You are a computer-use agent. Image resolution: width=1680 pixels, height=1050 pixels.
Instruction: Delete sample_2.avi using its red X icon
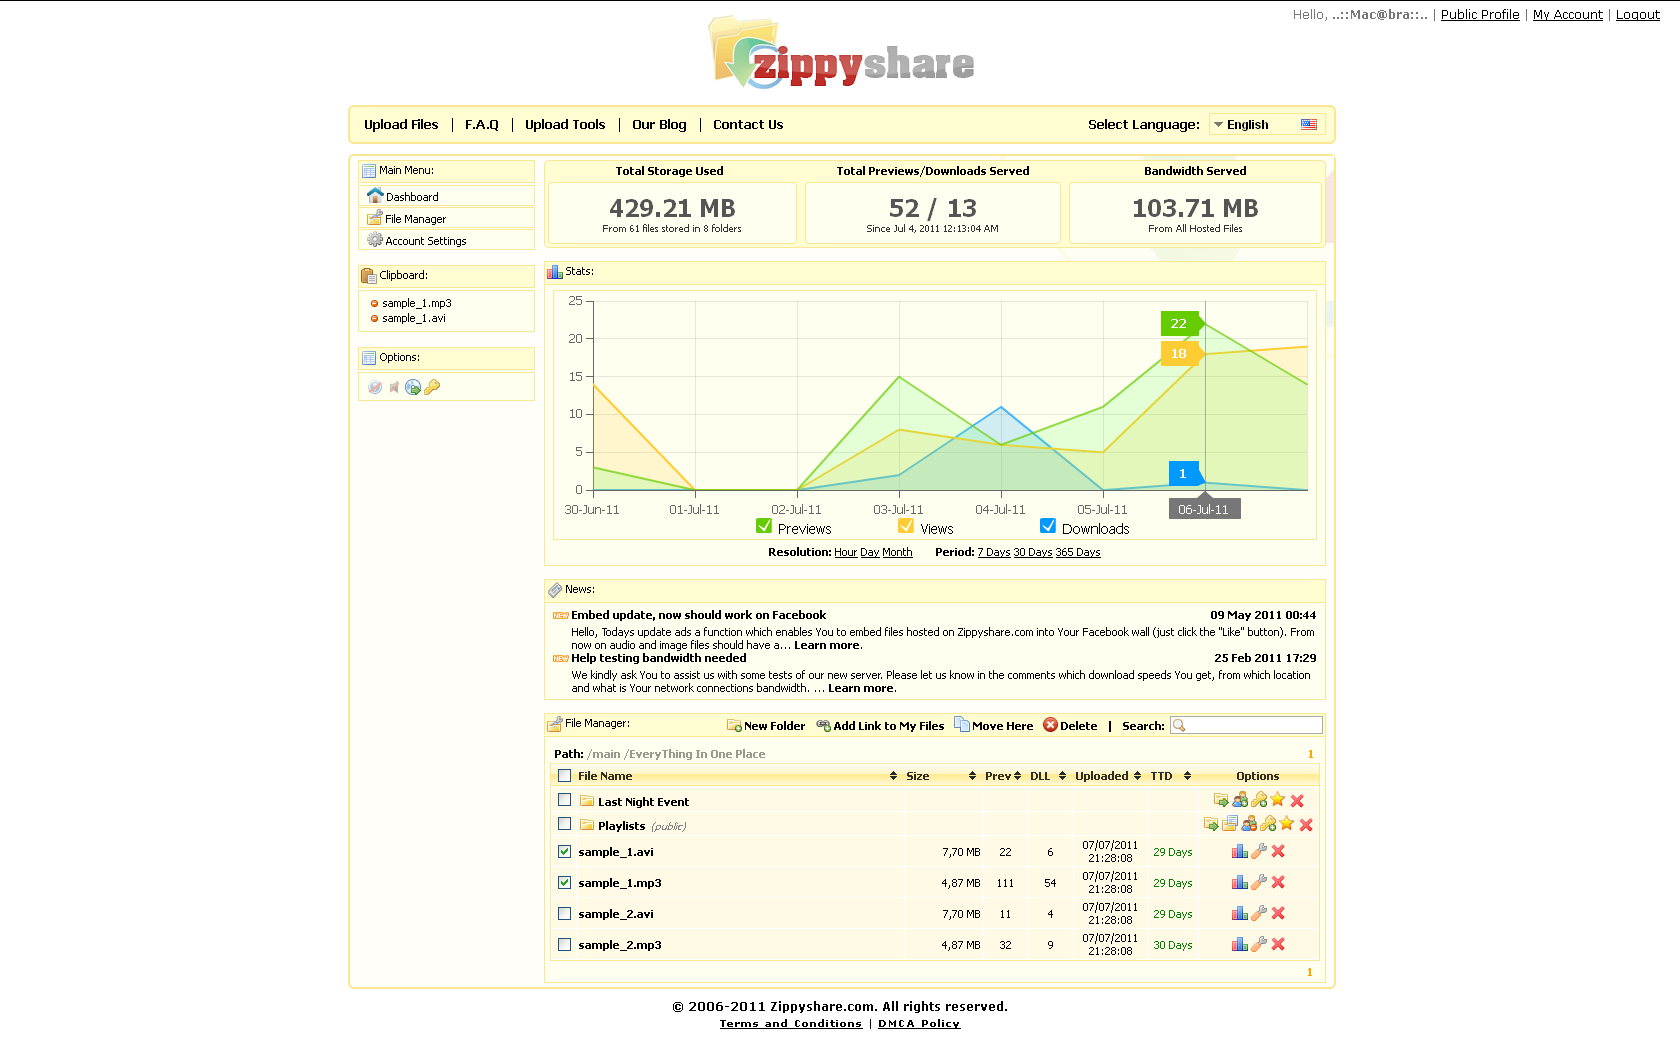coord(1278,914)
